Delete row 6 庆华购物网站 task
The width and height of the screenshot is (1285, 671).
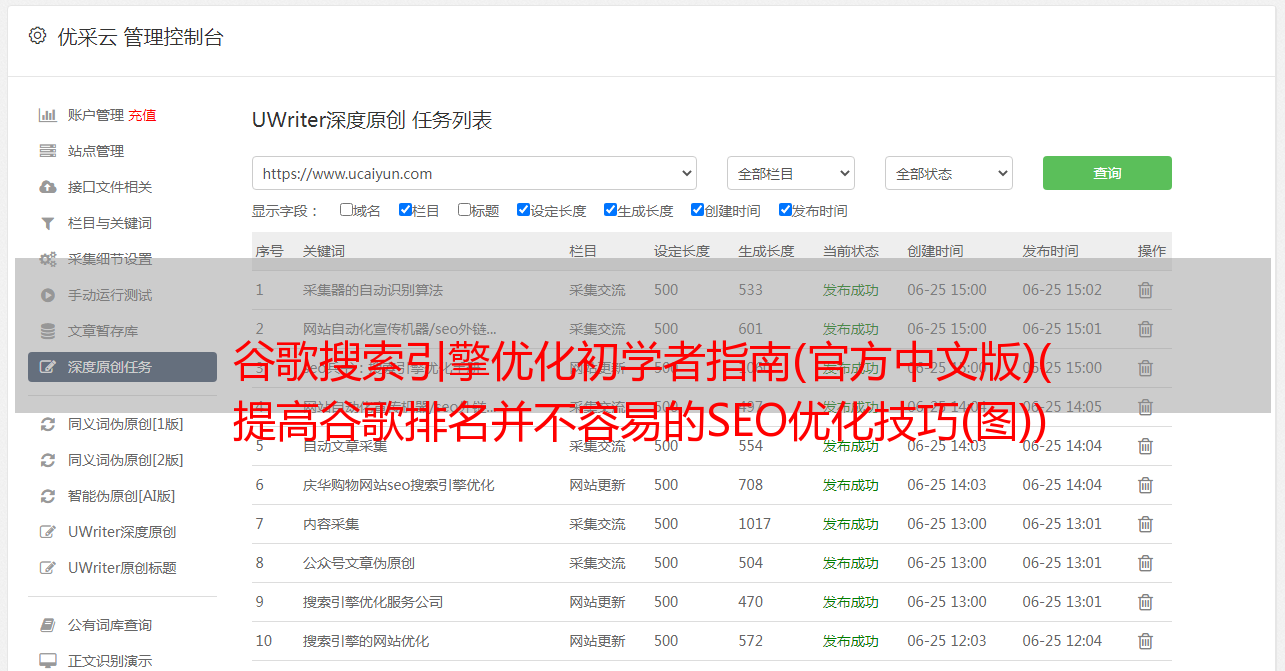click(1146, 485)
